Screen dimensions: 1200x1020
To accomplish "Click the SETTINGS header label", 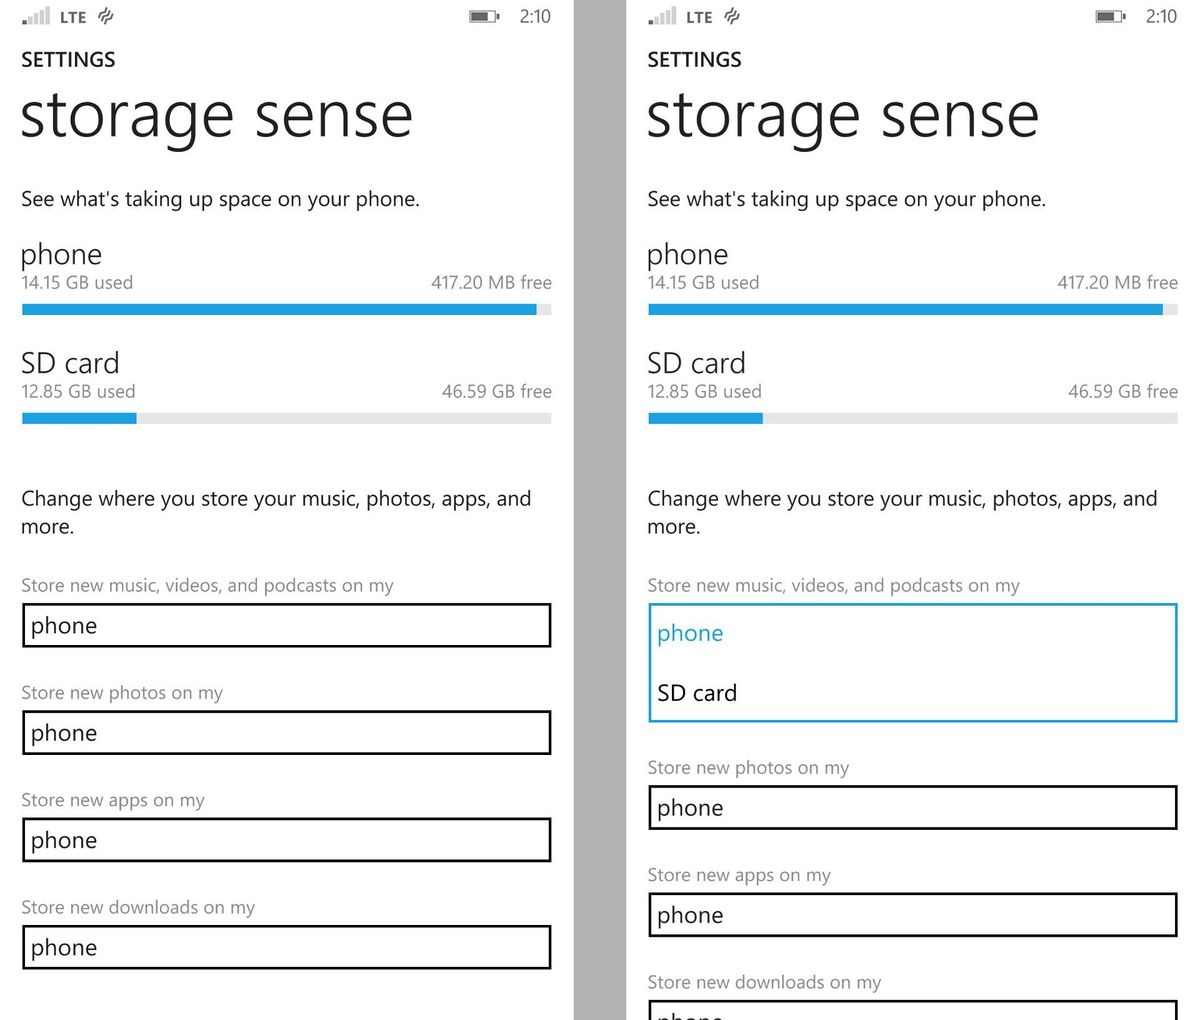I will pos(67,60).
